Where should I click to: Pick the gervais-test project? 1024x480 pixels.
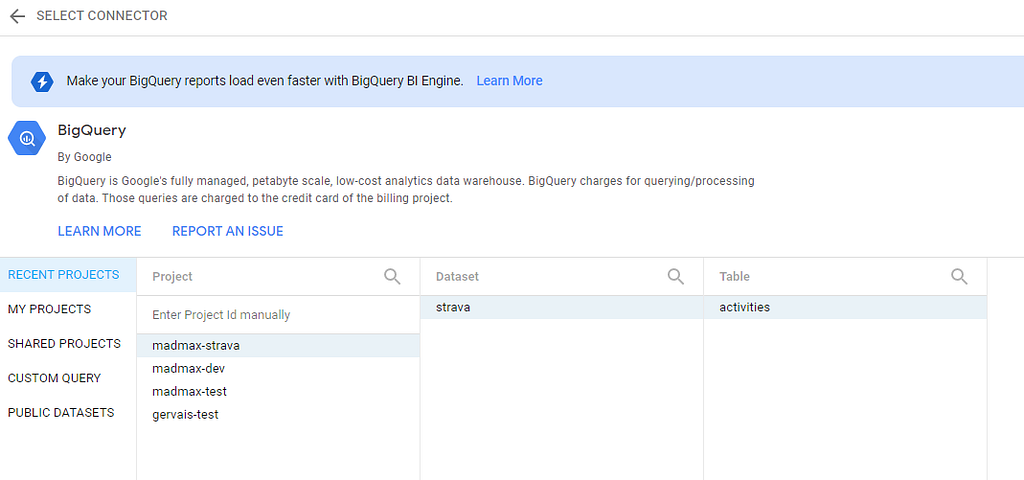coord(278,414)
